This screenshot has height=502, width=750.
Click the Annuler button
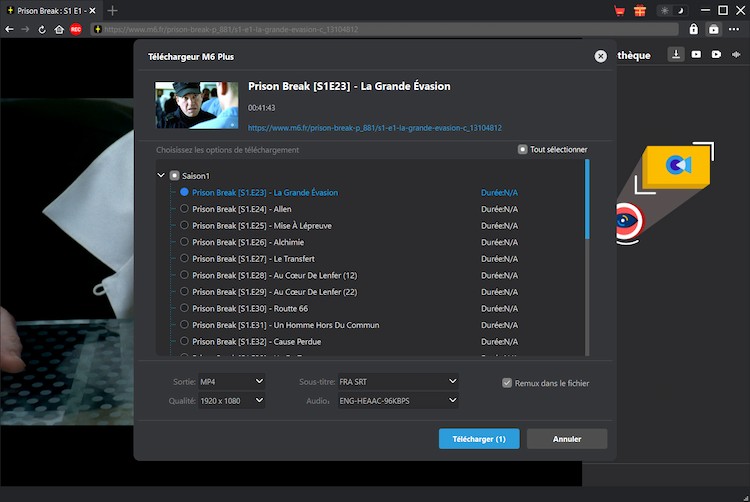(x=567, y=439)
